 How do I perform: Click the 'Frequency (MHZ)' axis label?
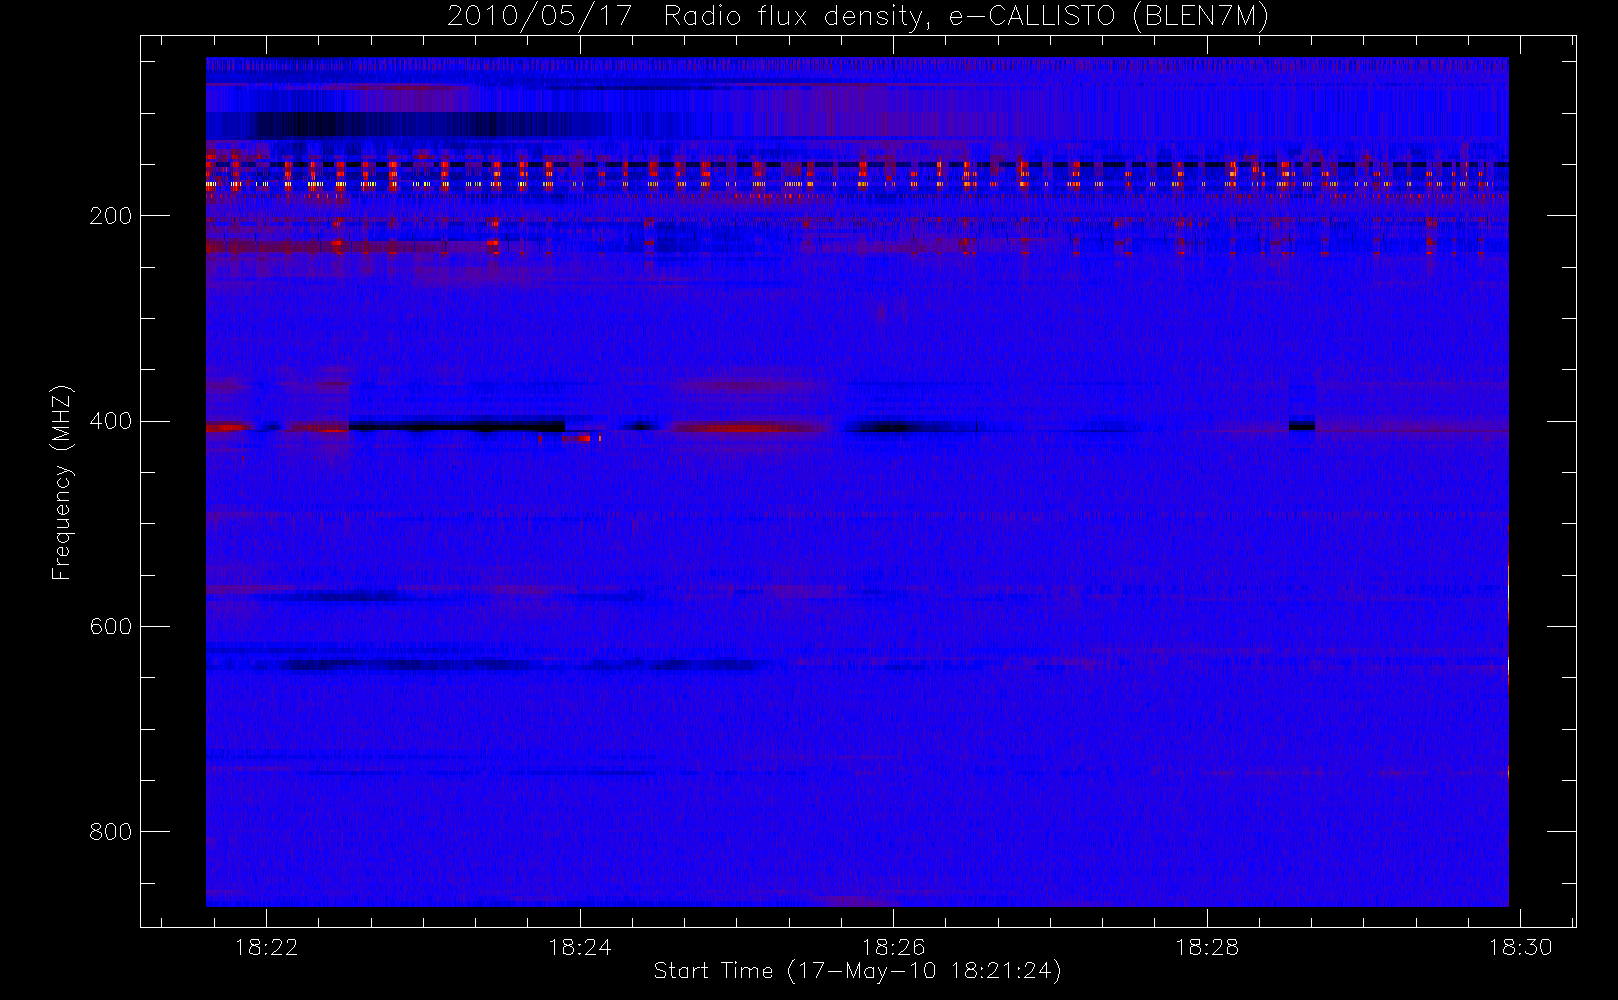click(x=62, y=482)
